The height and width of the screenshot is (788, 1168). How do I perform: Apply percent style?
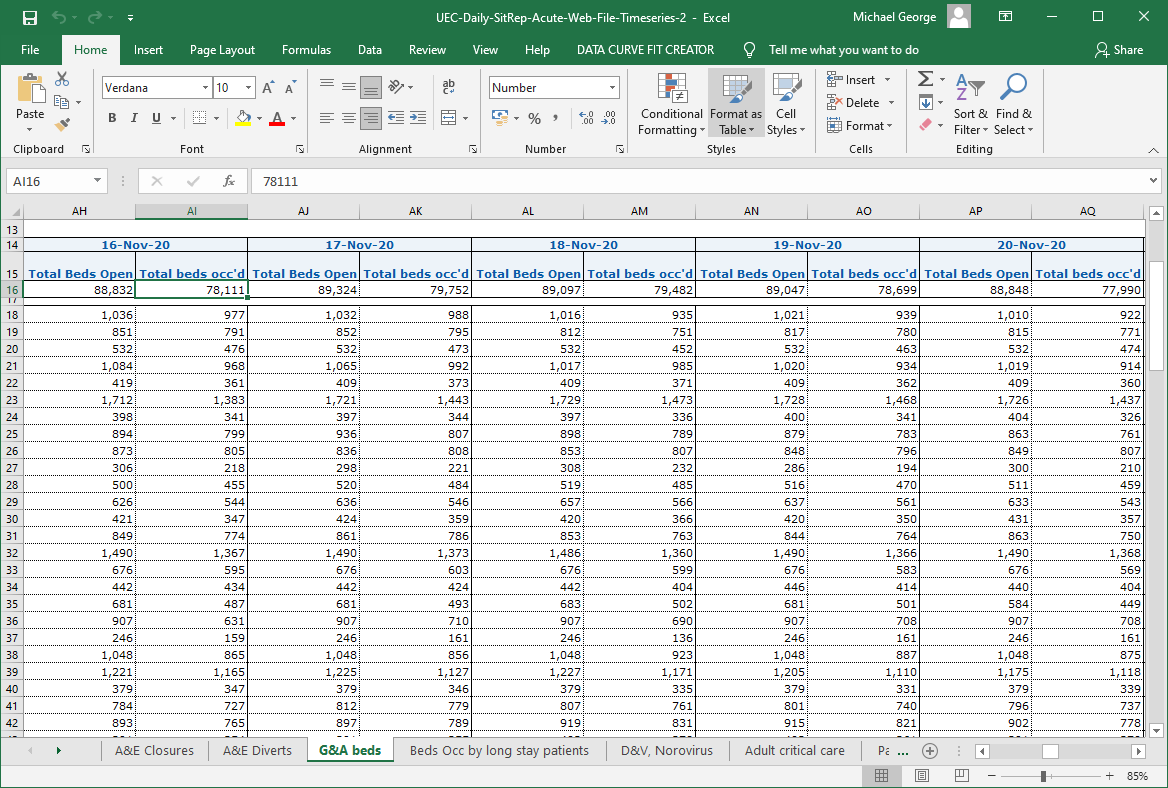pyautogui.click(x=534, y=118)
